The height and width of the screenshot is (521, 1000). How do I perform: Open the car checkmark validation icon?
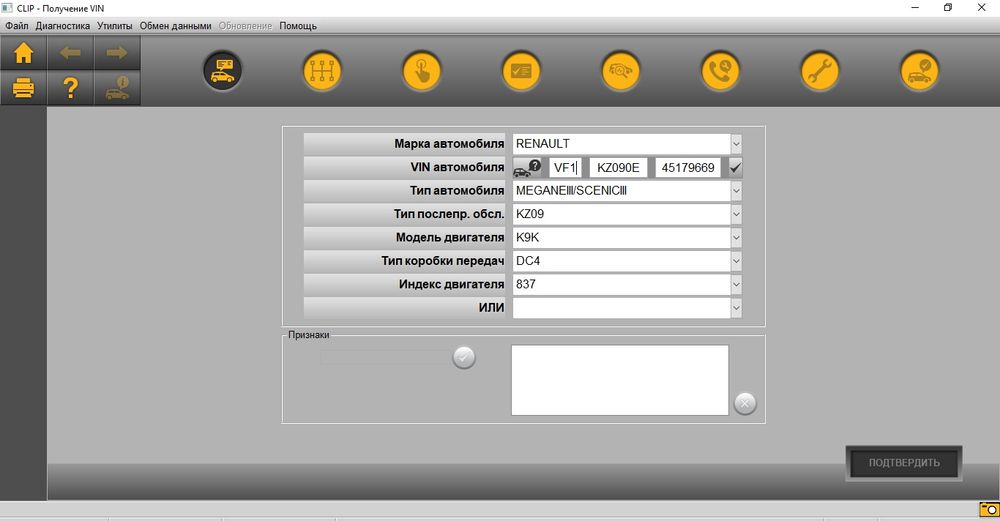[x=919, y=71]
